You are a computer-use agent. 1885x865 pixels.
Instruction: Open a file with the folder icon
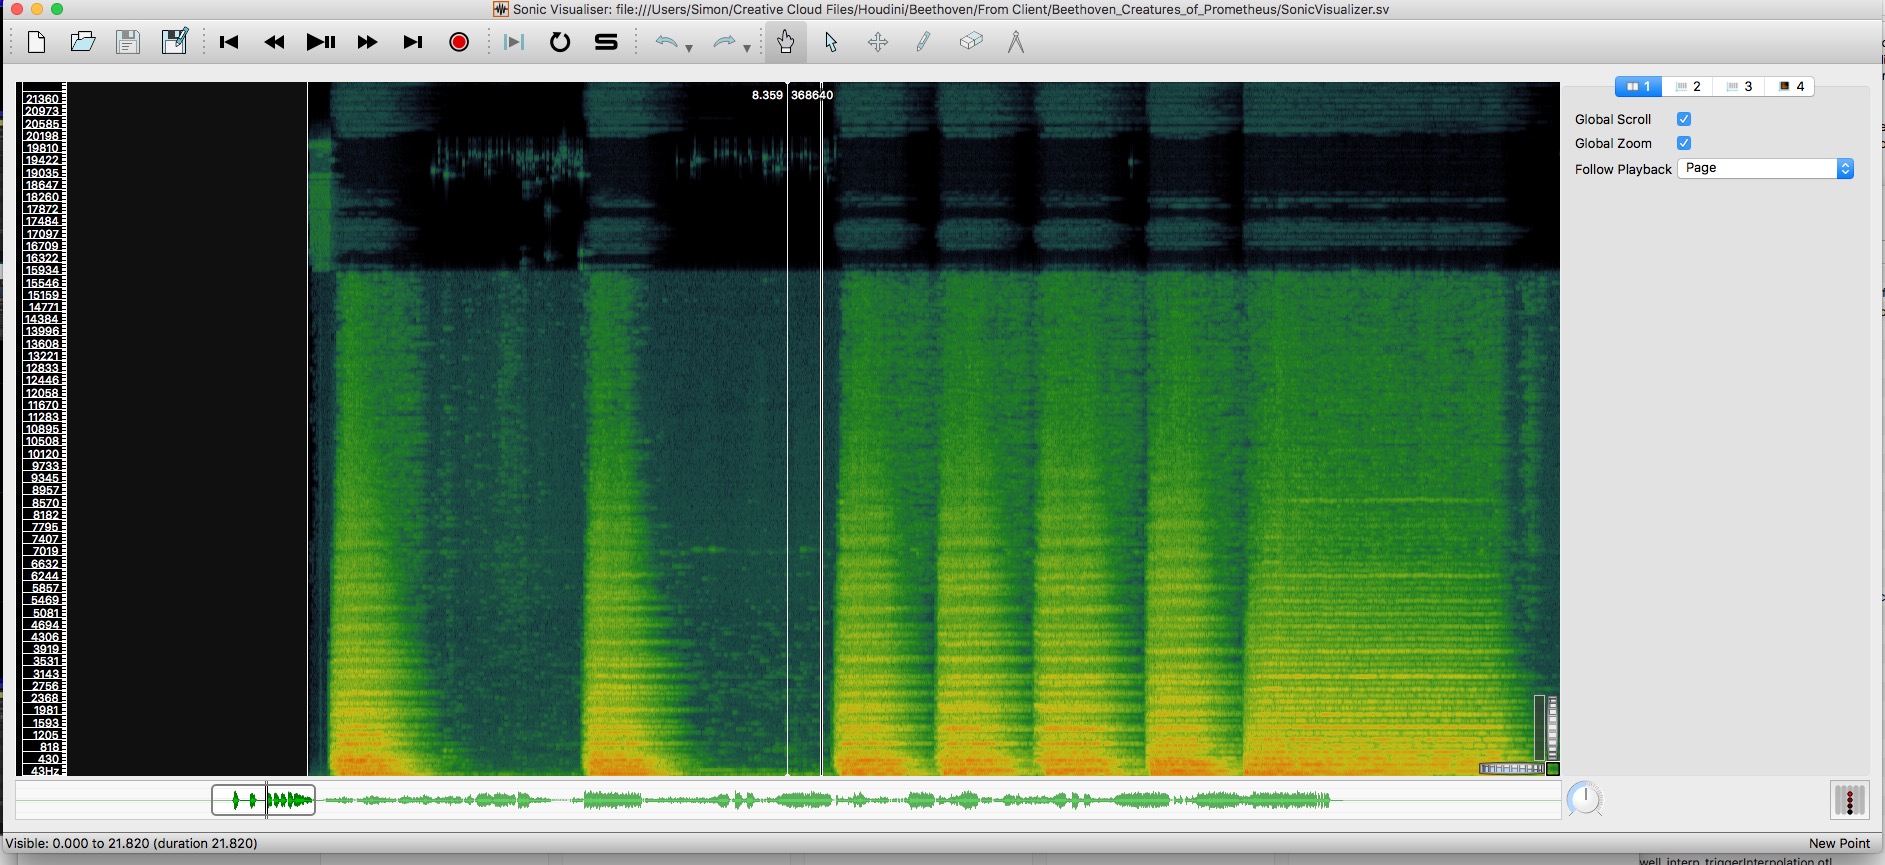[x=82, y=42]
